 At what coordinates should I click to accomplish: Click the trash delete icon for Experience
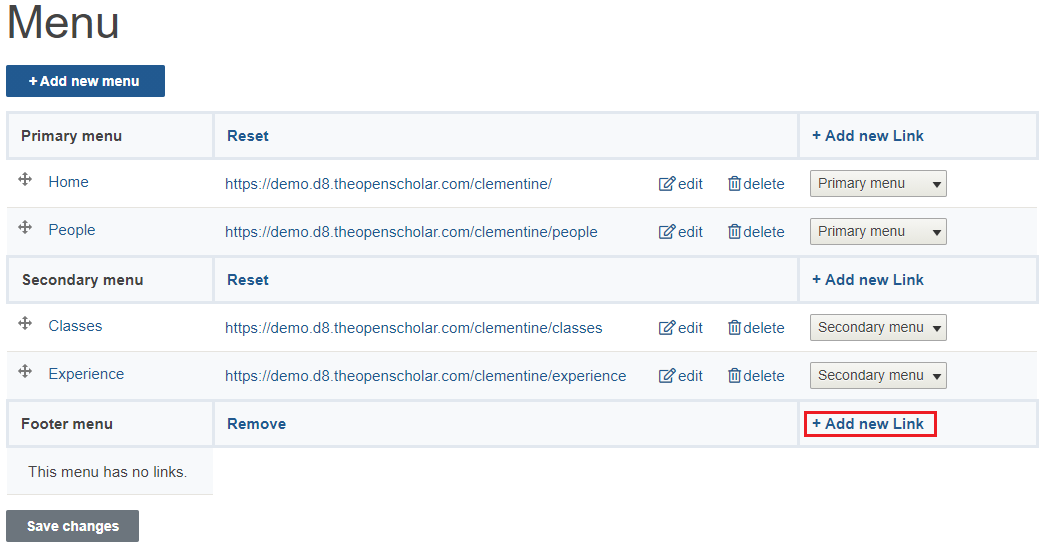coord(734,376)
